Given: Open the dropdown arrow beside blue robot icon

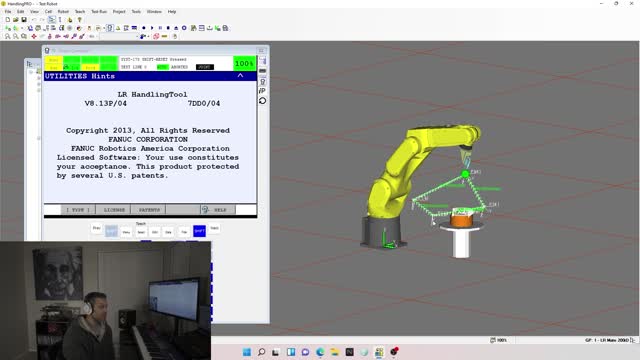Looking at the screenshot, I should (x=147, y=36).
